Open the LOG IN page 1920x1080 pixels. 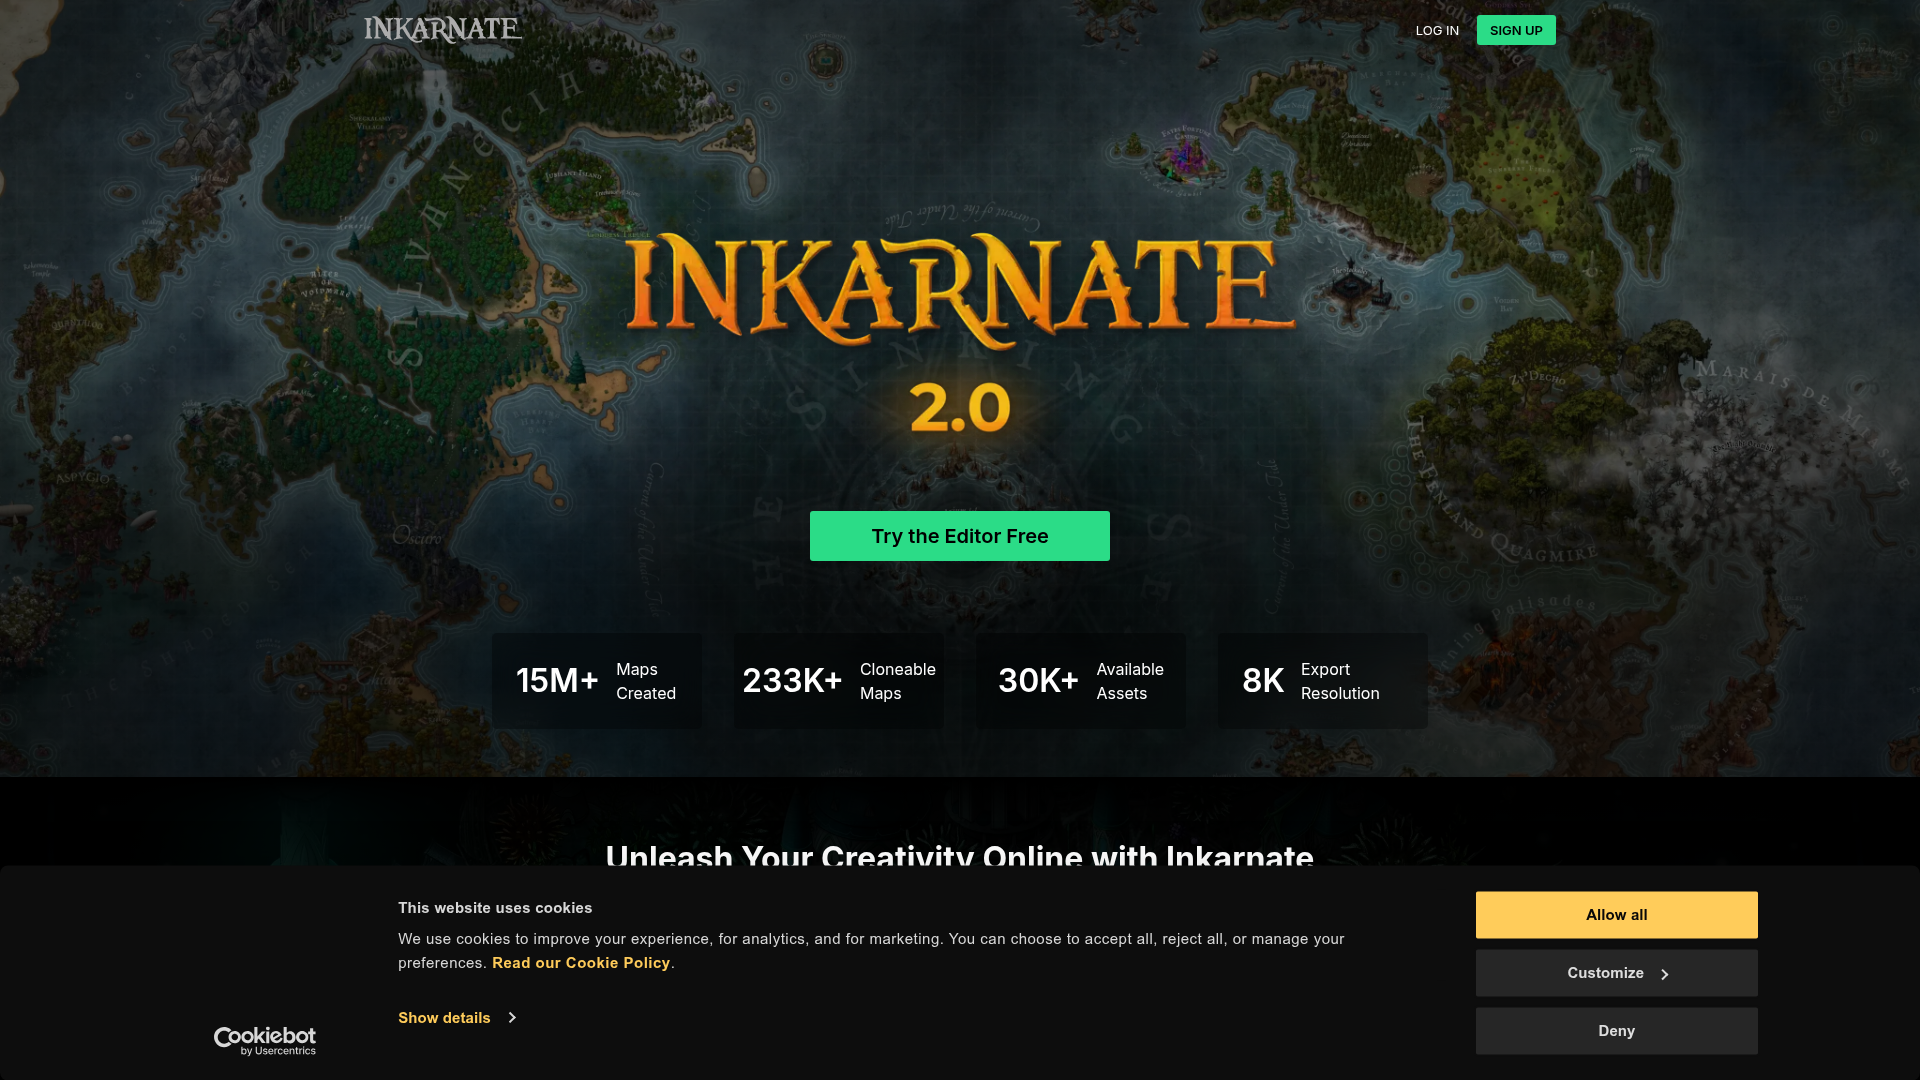1437,31
